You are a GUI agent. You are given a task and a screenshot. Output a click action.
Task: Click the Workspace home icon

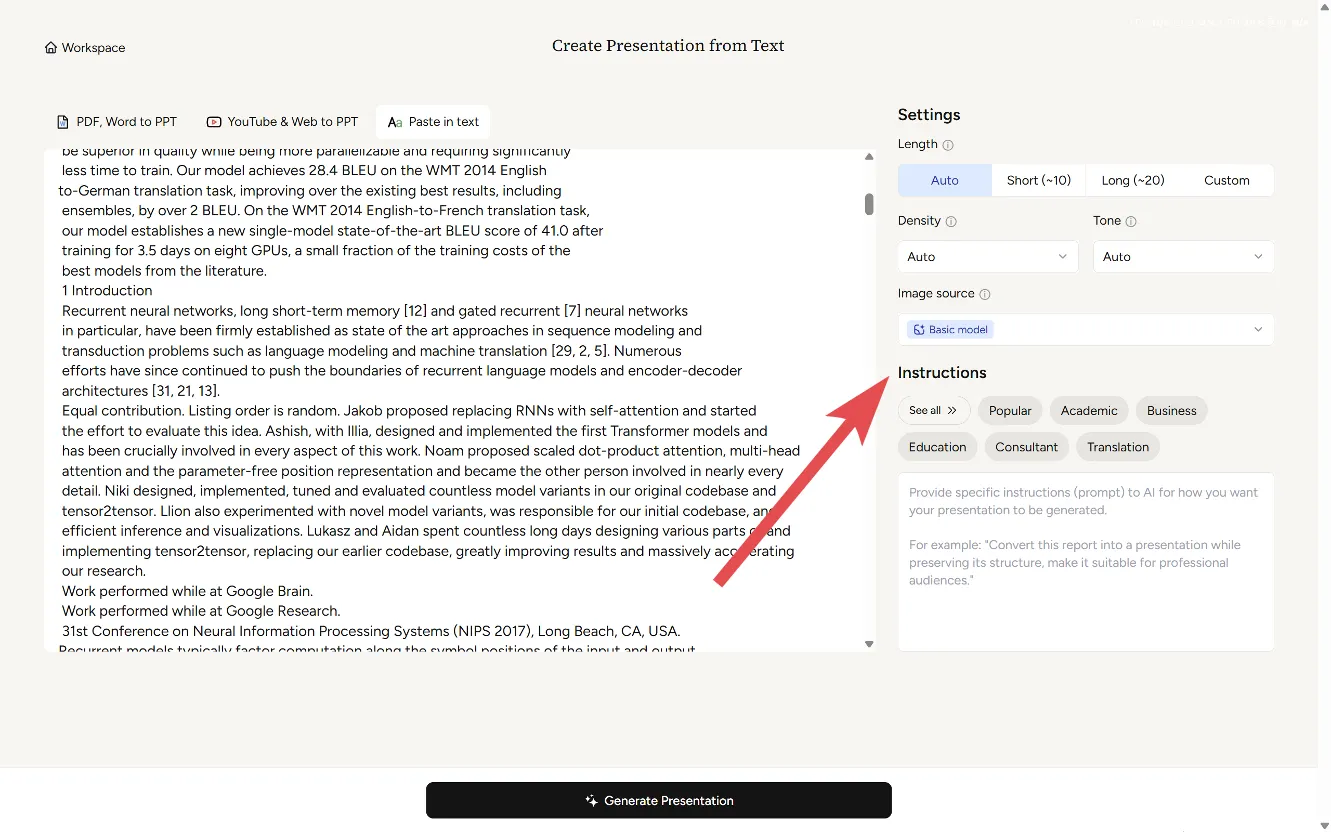click(51, 48)
